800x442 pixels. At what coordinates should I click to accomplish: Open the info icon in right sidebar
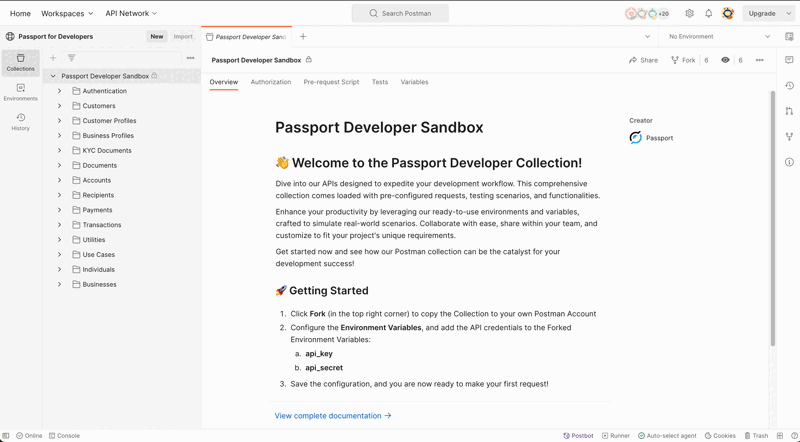click(789, 162)
